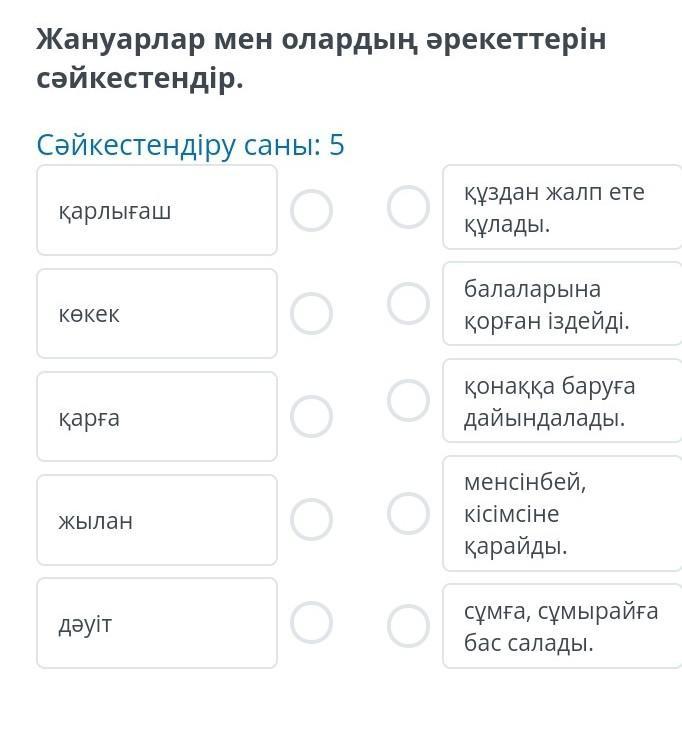Click the дәуіт answer card
This screenshot has height=734, width=682.
pyautogui.click(x=157, y=623)
